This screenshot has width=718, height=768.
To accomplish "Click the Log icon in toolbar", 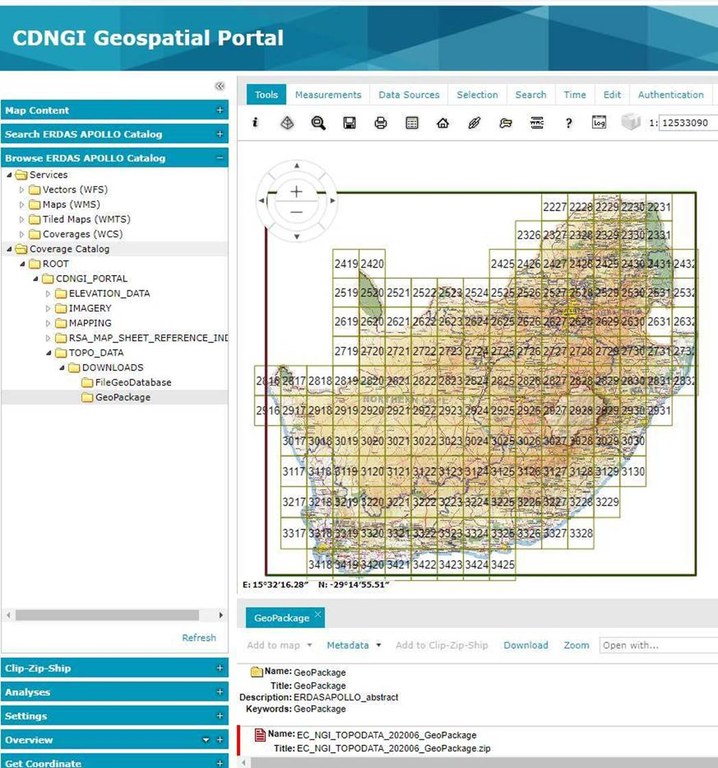I will point(599,123).
